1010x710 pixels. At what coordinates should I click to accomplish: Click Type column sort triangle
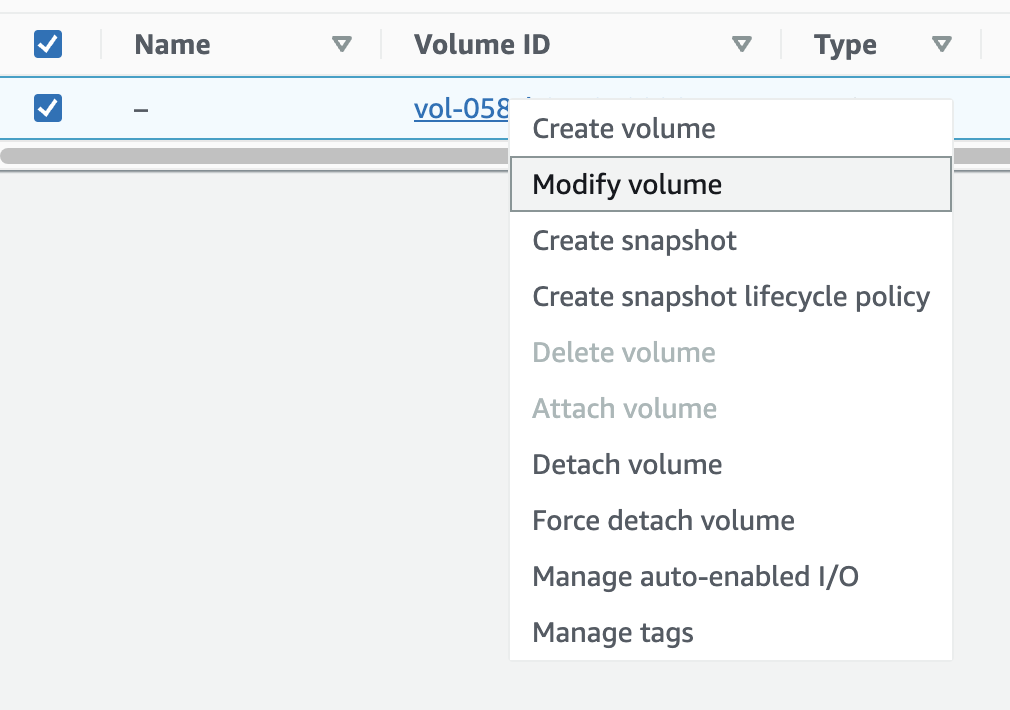click(941, 44)
